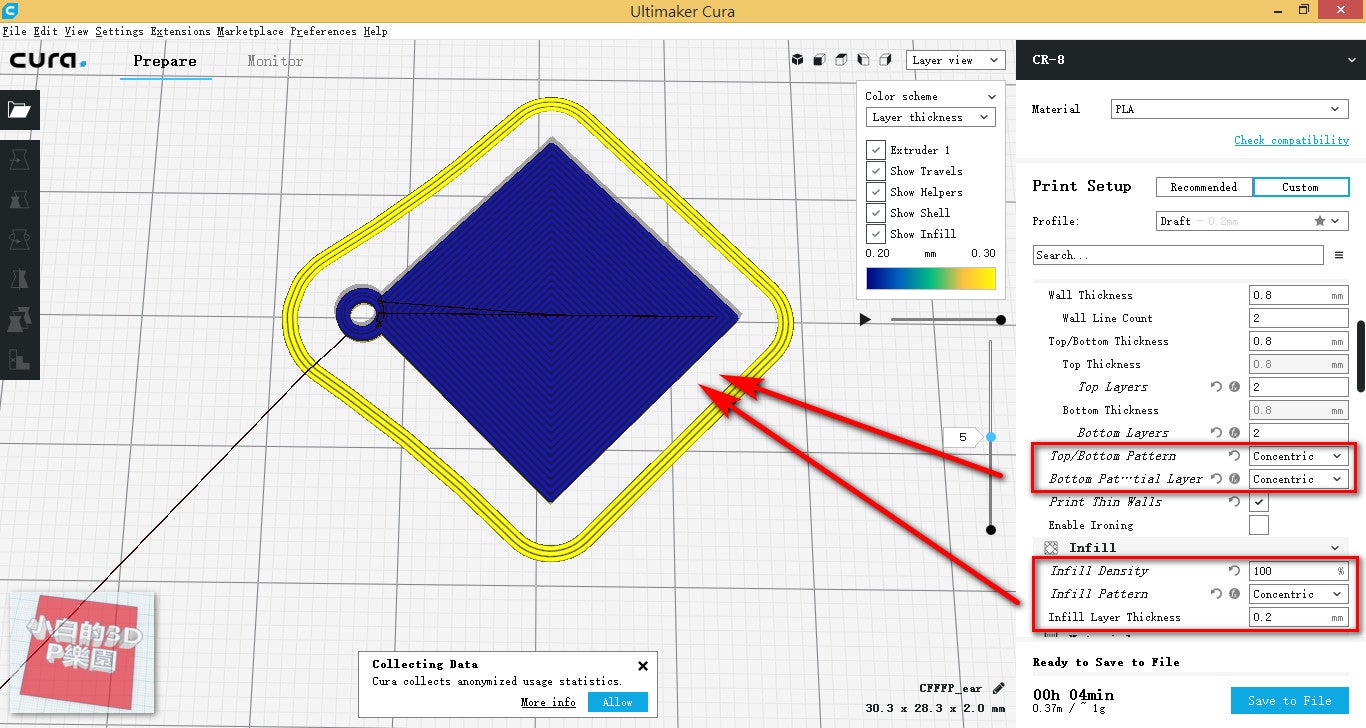The width and height of the screenshot is (1366, 728).
Task: Reset the Top Layers value
Action: (1217, 387)
